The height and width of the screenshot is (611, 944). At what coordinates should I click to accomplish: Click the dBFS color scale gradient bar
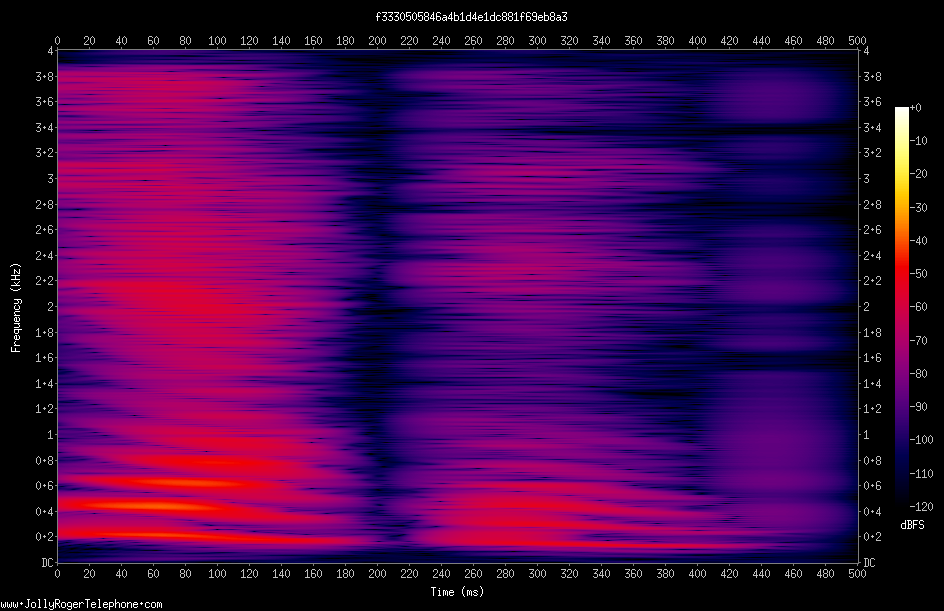[x=901, y=307]
